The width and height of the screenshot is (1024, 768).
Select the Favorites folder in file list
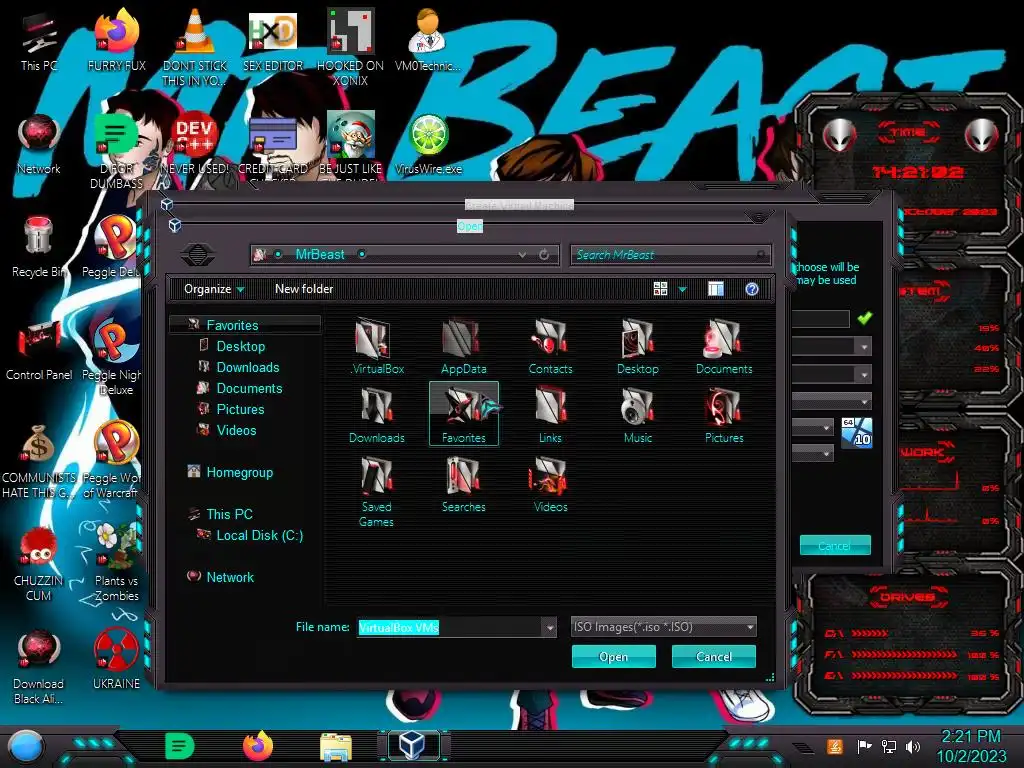click(x=464, y=414)
